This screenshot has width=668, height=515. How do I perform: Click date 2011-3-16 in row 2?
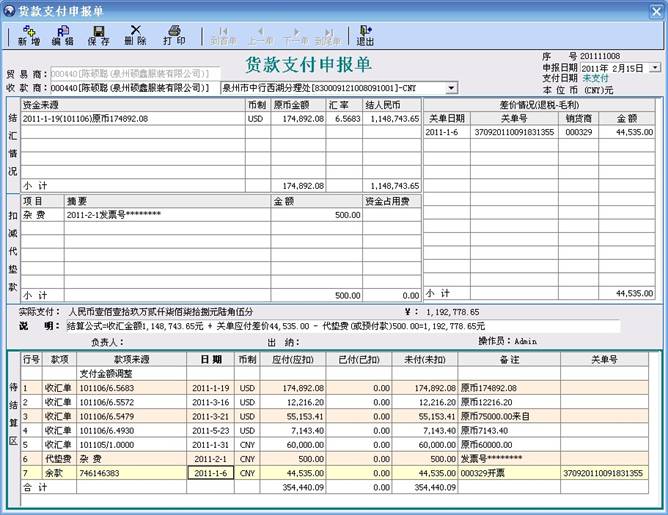click(210, 402)
